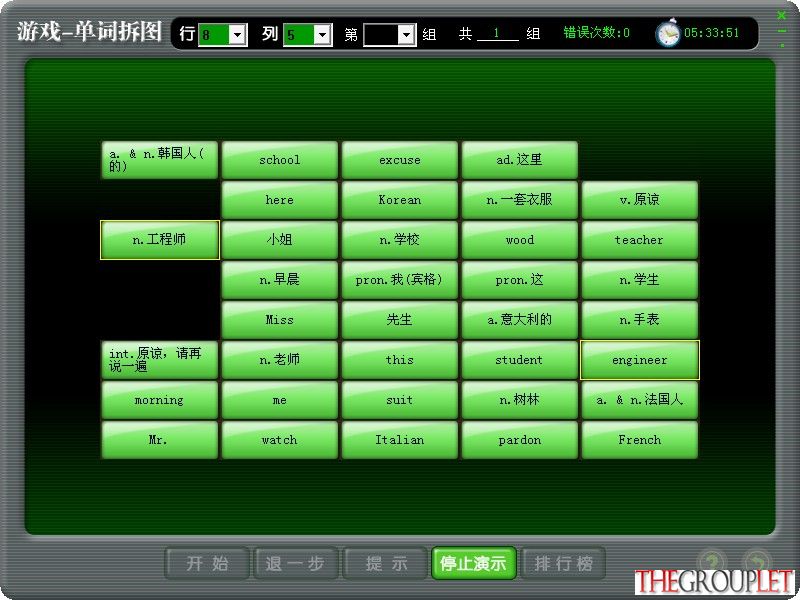
Task: Click the 提示 hint button
Action: 385,563
